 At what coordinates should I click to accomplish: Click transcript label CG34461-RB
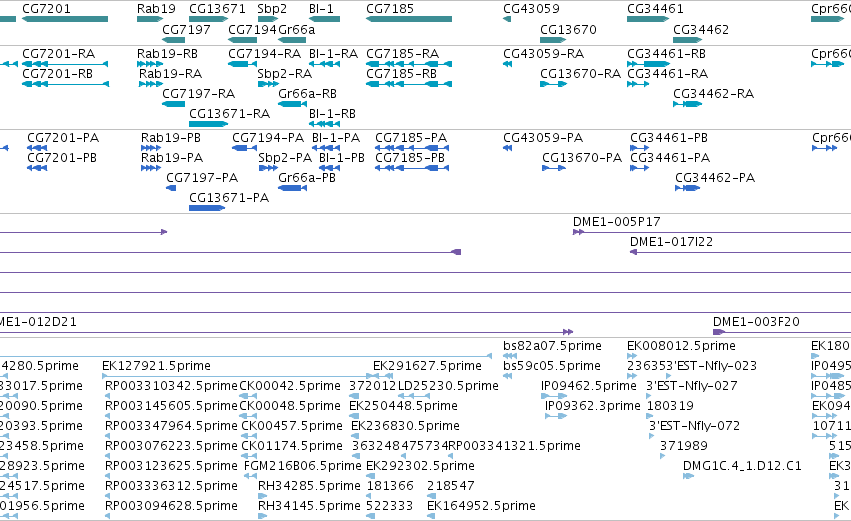click(x=666, y=54)
